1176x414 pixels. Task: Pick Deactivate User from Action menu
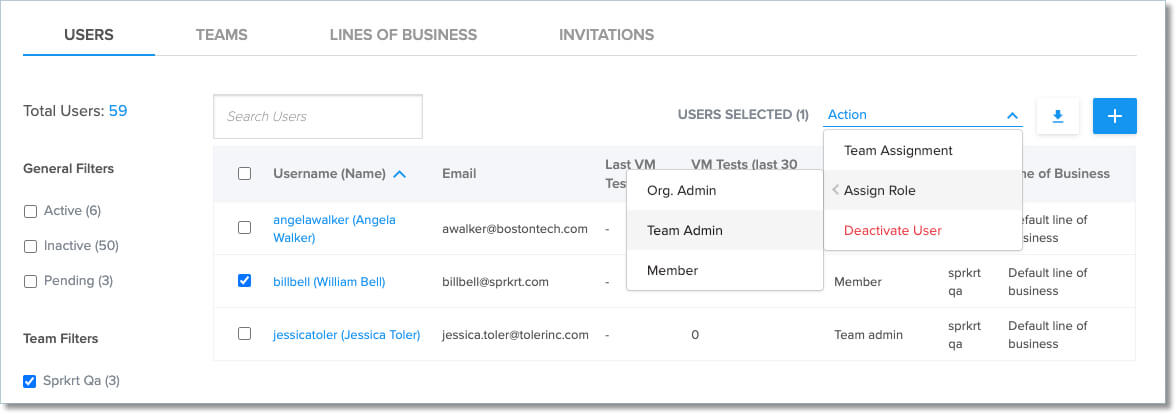(x=893, y=230)
